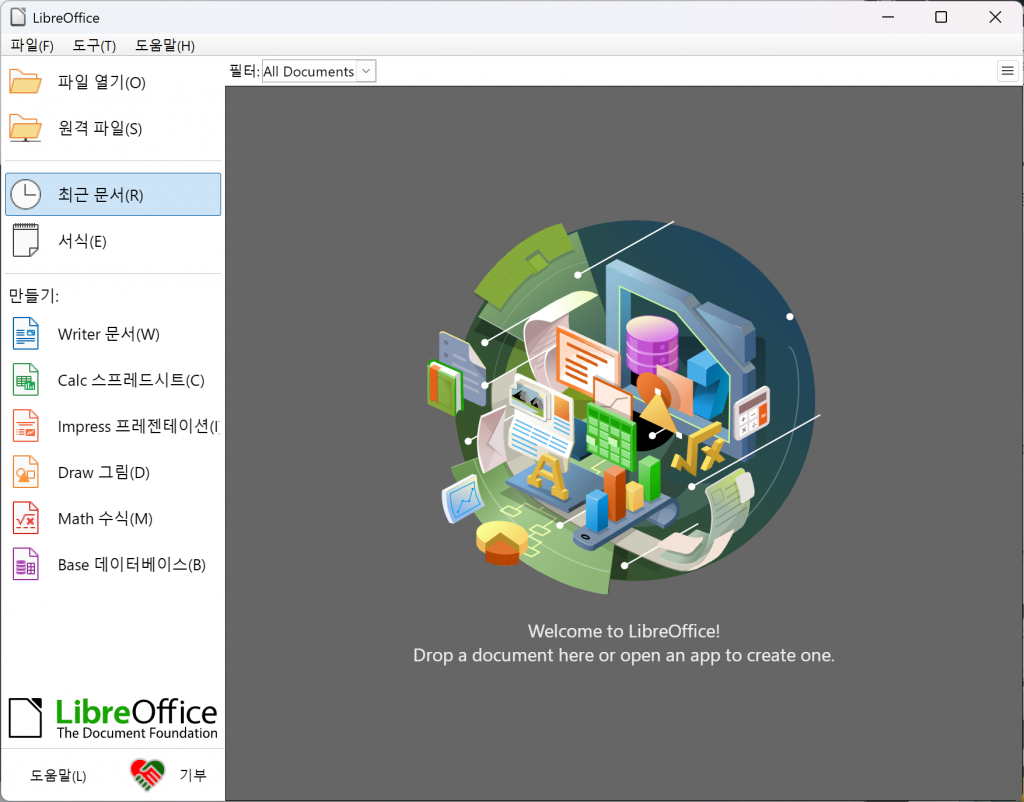The image size is (1024, 802).
Task: Create new Draw 그림(D)
Action: click(x=104, y=472)
